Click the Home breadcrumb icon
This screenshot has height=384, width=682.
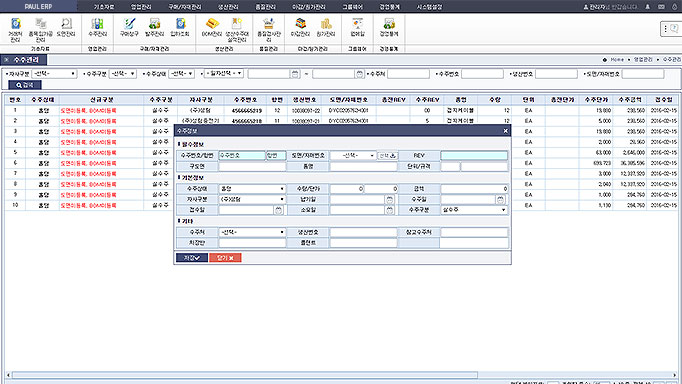(x=605, y=60)
